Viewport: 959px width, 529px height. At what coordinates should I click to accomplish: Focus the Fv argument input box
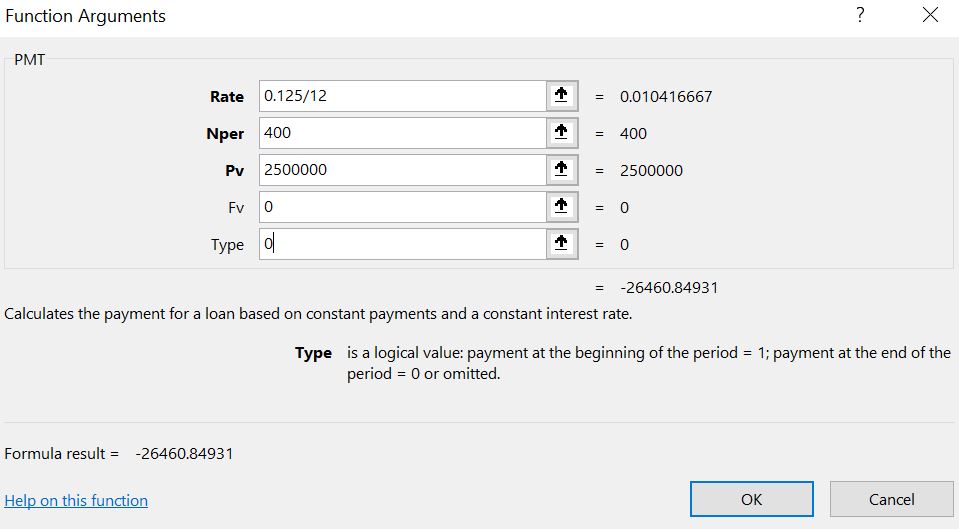[x=402, y=207]
